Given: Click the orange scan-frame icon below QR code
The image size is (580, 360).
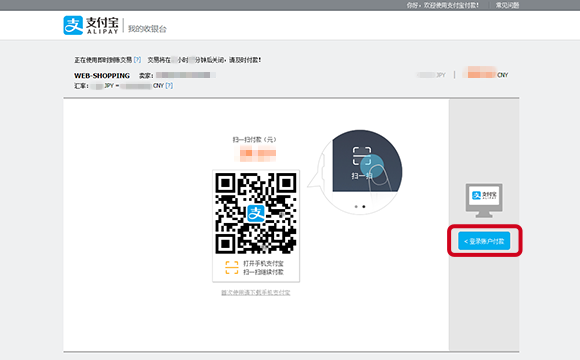Looking at the screenshot, I should click(x=232, y=268).
